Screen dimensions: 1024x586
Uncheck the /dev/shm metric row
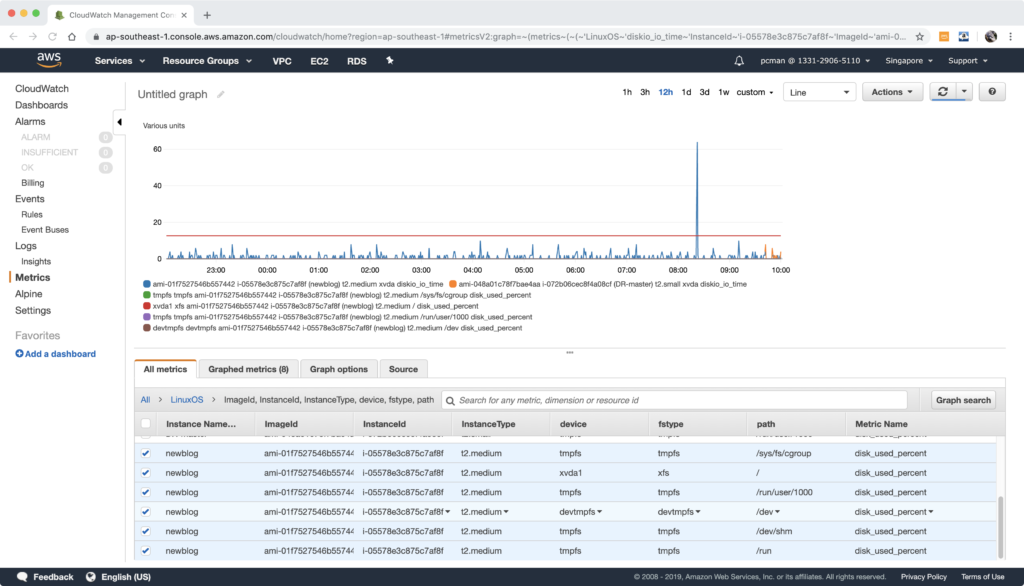146,532
